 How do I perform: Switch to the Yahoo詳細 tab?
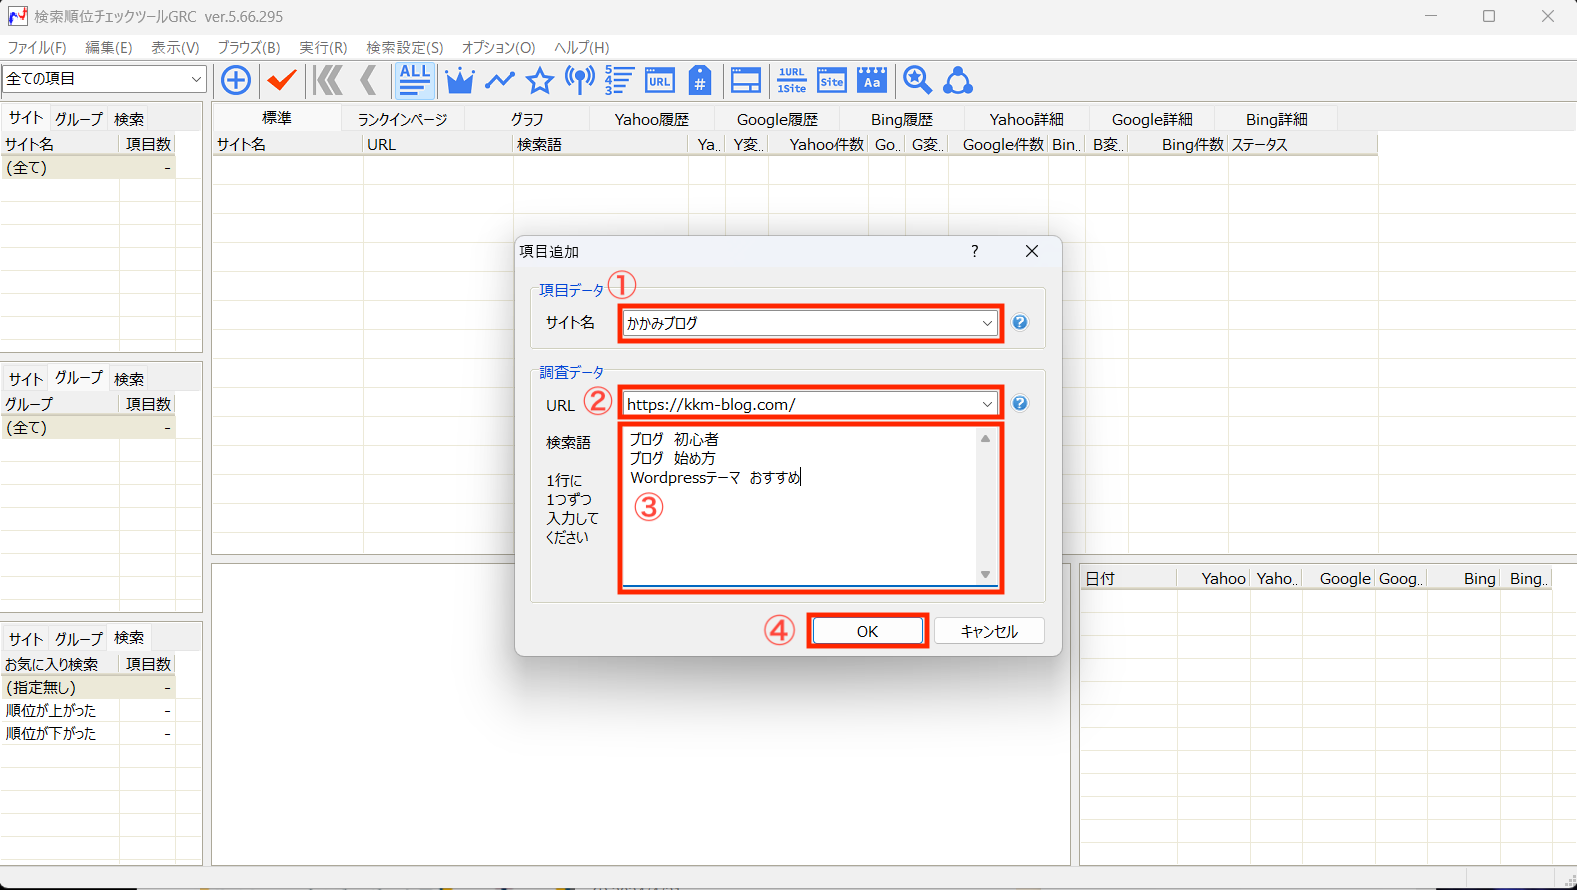click(1026, 119)
